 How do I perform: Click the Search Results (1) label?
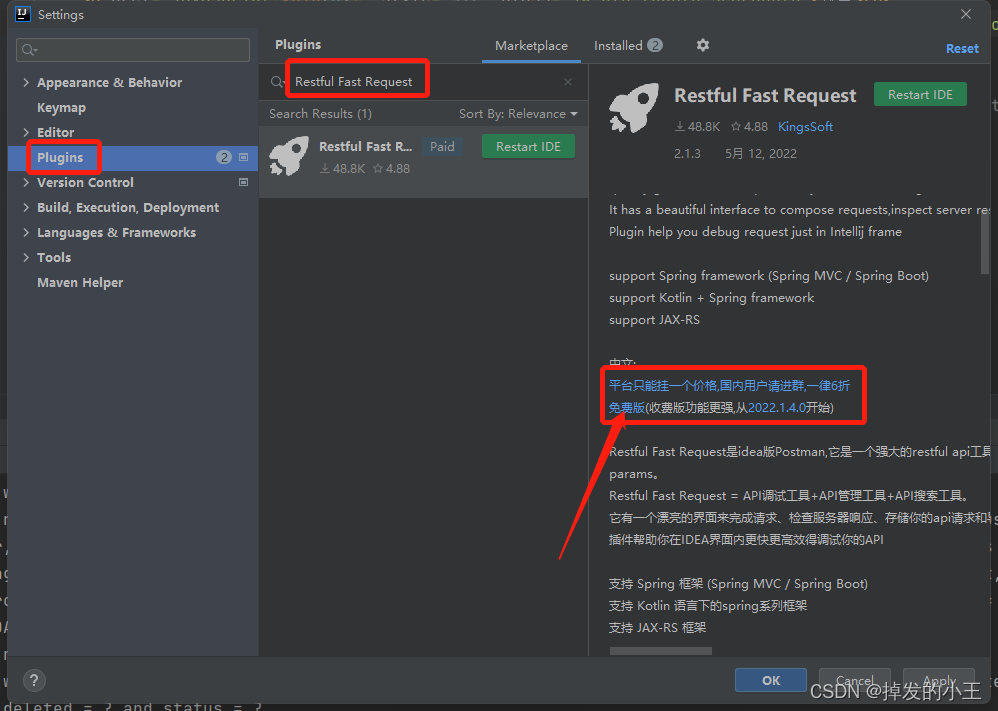[x=320, y=114]
